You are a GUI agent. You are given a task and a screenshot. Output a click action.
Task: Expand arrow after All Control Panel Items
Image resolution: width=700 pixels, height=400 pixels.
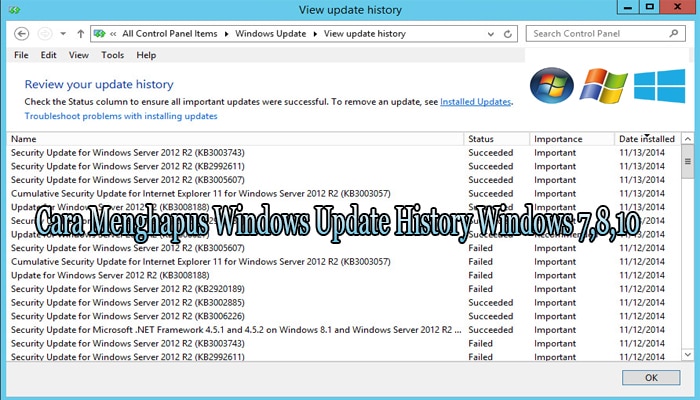226,34
